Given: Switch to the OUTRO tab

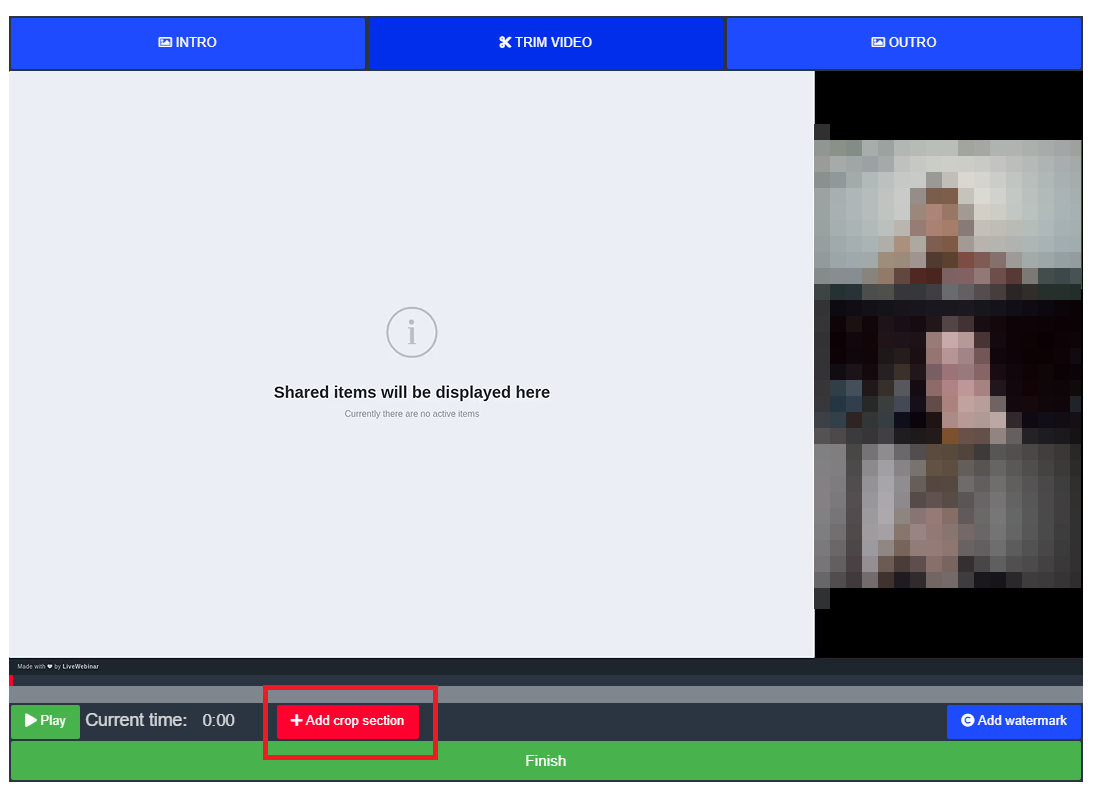Looking at the screenshot, I should tap(904, 42).
